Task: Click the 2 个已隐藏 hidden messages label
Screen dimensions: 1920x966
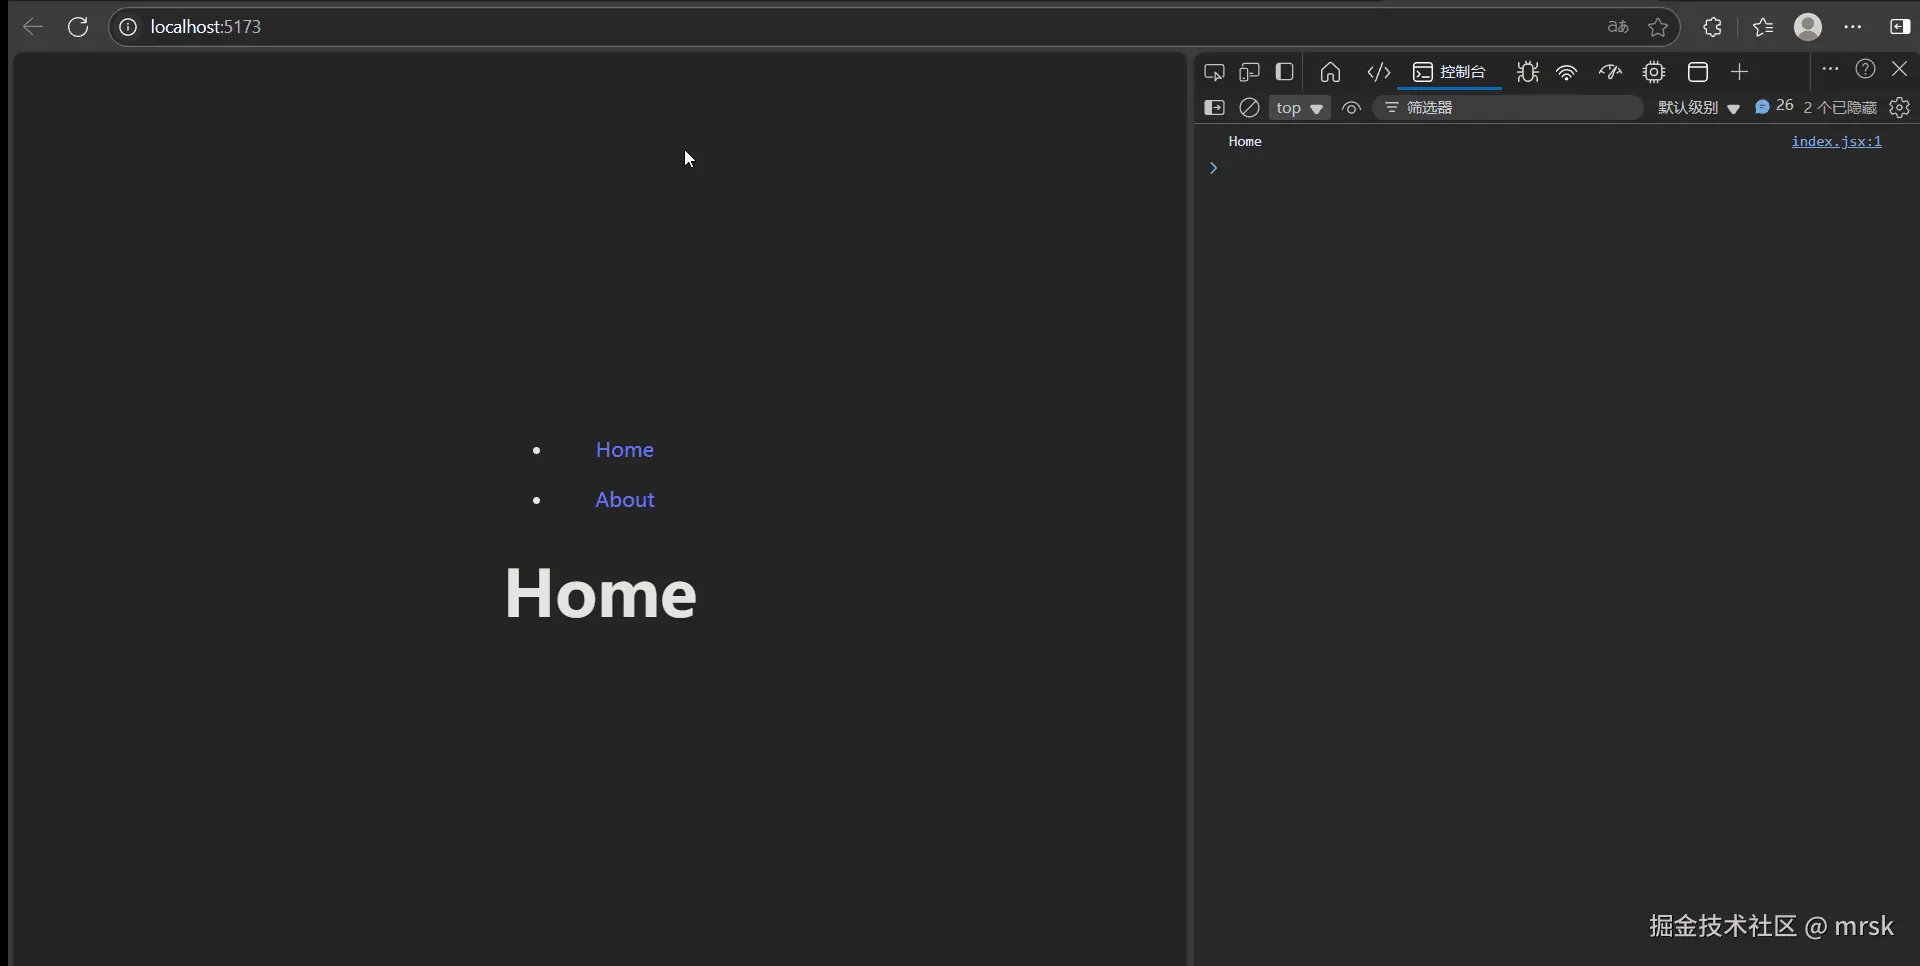Action: coord(1840,108)
